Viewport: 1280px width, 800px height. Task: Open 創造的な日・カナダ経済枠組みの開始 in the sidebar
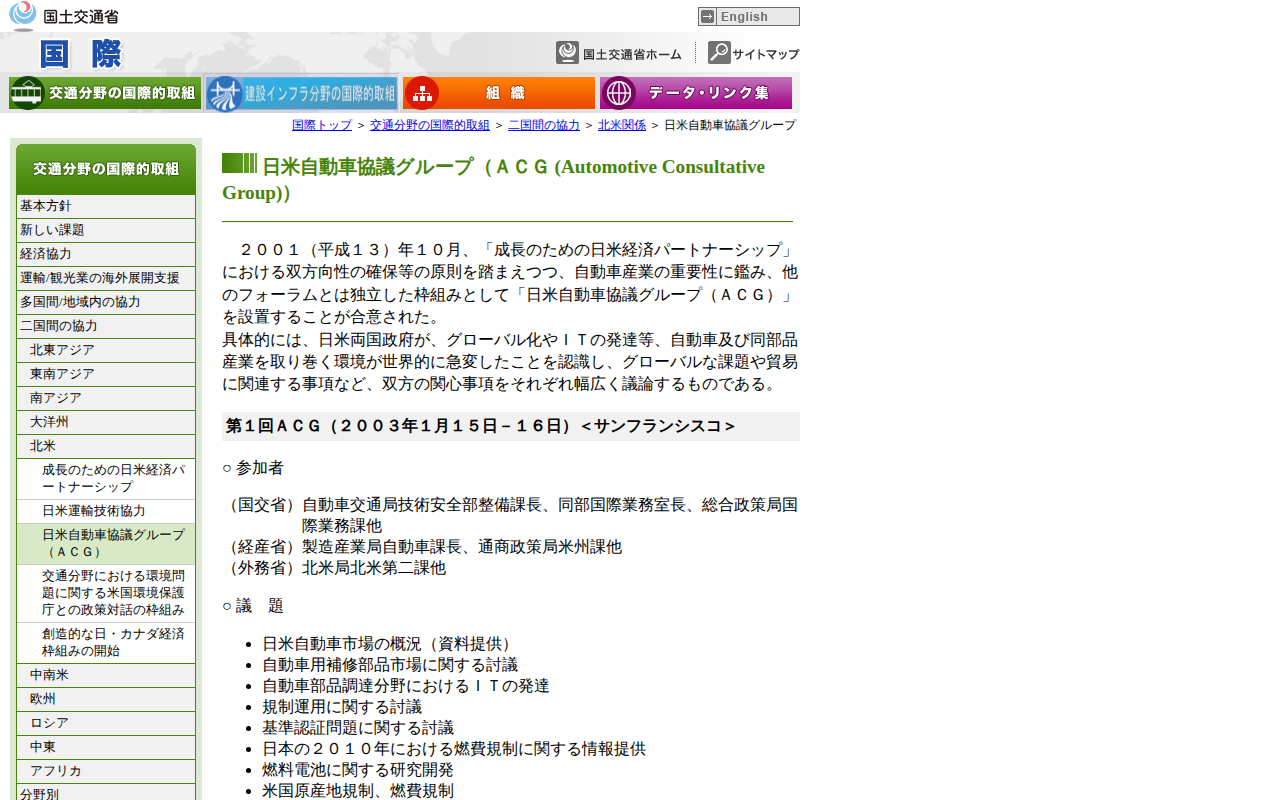106,642
